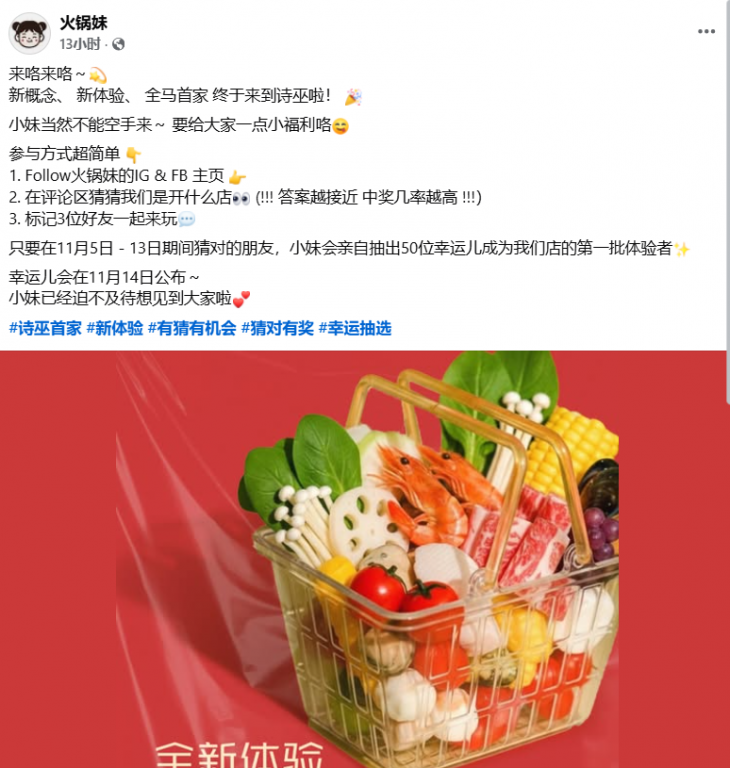Viewport: 730px width, 768px height.
Task: Click the speech bubble emoji in step 3
Action: [187, 219]
